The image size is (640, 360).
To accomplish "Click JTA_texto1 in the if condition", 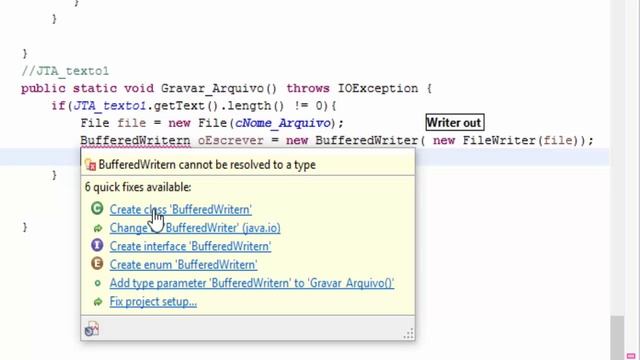I will [110, 106].
